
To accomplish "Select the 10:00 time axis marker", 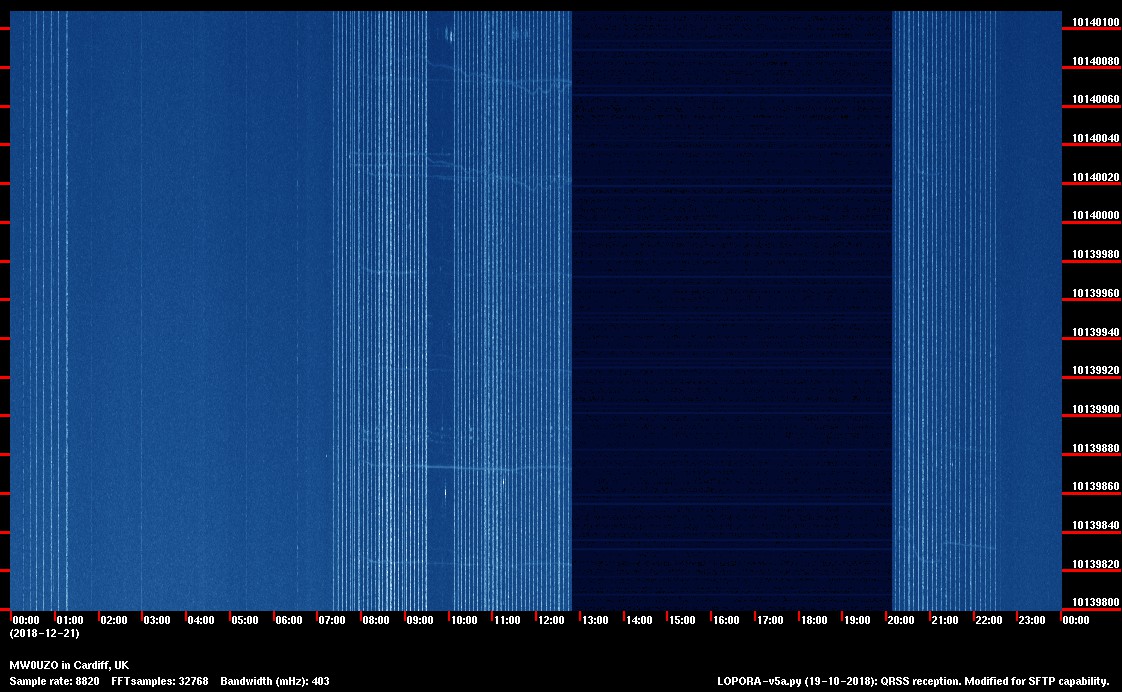I will (x=463, y=621).
